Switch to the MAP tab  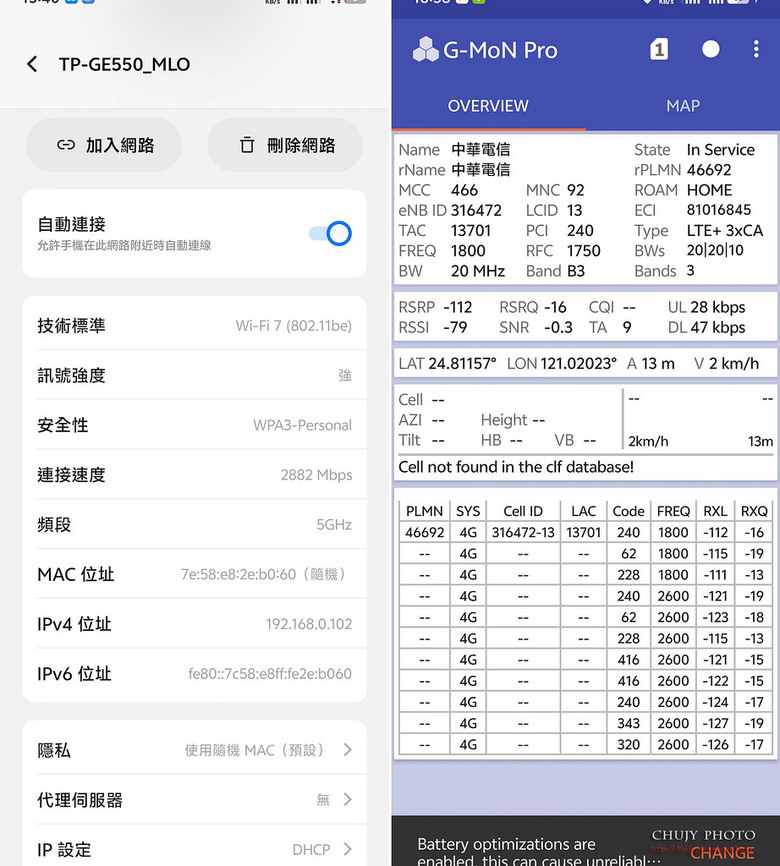tap(683, 105)
